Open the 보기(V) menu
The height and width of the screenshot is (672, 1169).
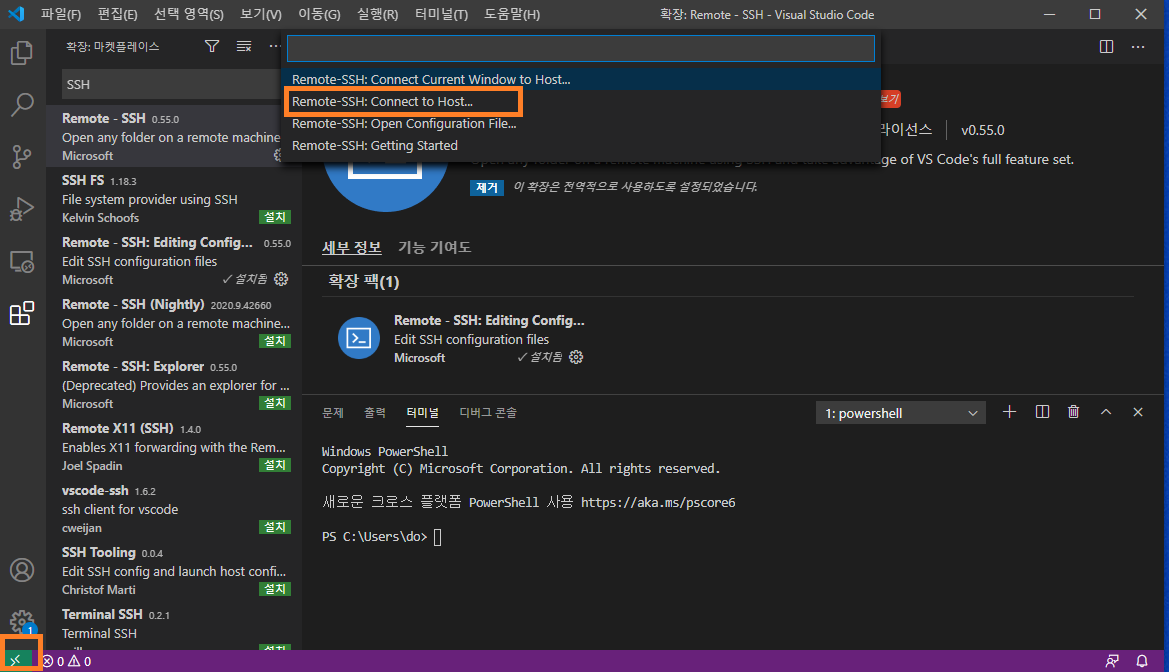pyautogui.click(x=261, y=14)
